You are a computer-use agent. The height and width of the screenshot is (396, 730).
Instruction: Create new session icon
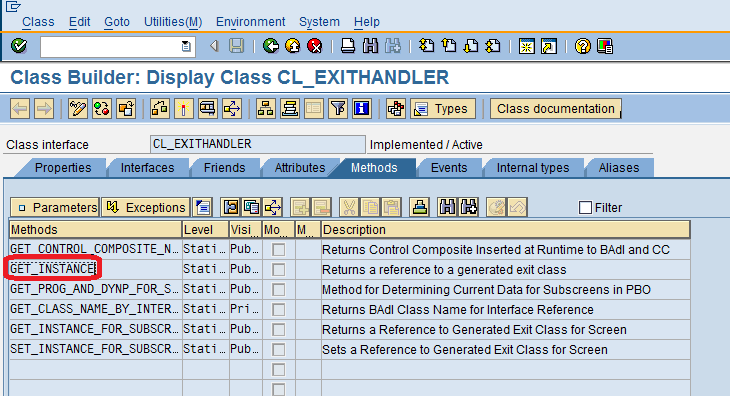click(x=527, y=46)
